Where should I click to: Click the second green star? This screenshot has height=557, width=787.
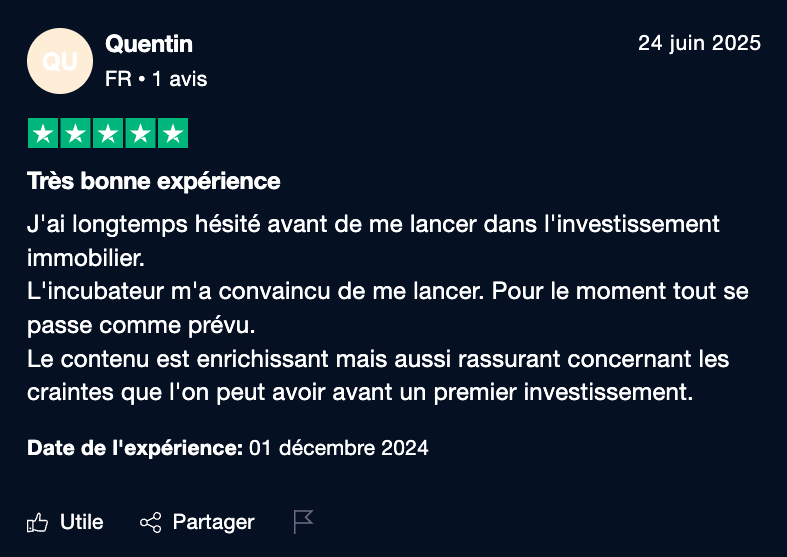(x=75, y=133)
